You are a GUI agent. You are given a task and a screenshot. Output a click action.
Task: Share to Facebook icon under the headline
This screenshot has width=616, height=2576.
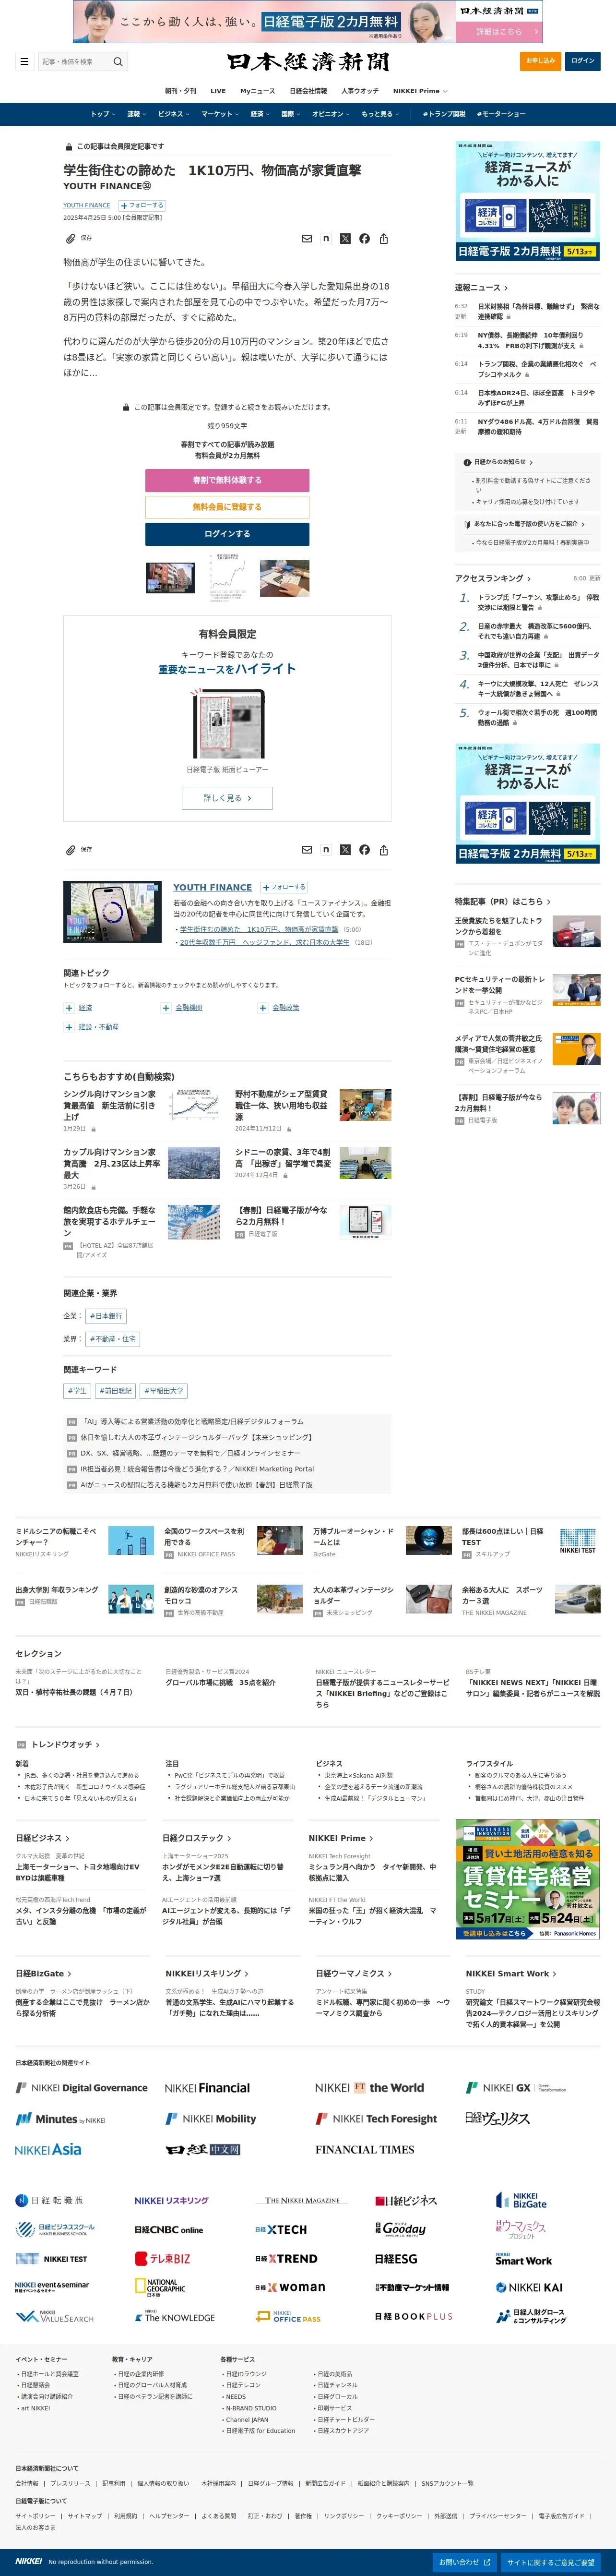point(364,238)
